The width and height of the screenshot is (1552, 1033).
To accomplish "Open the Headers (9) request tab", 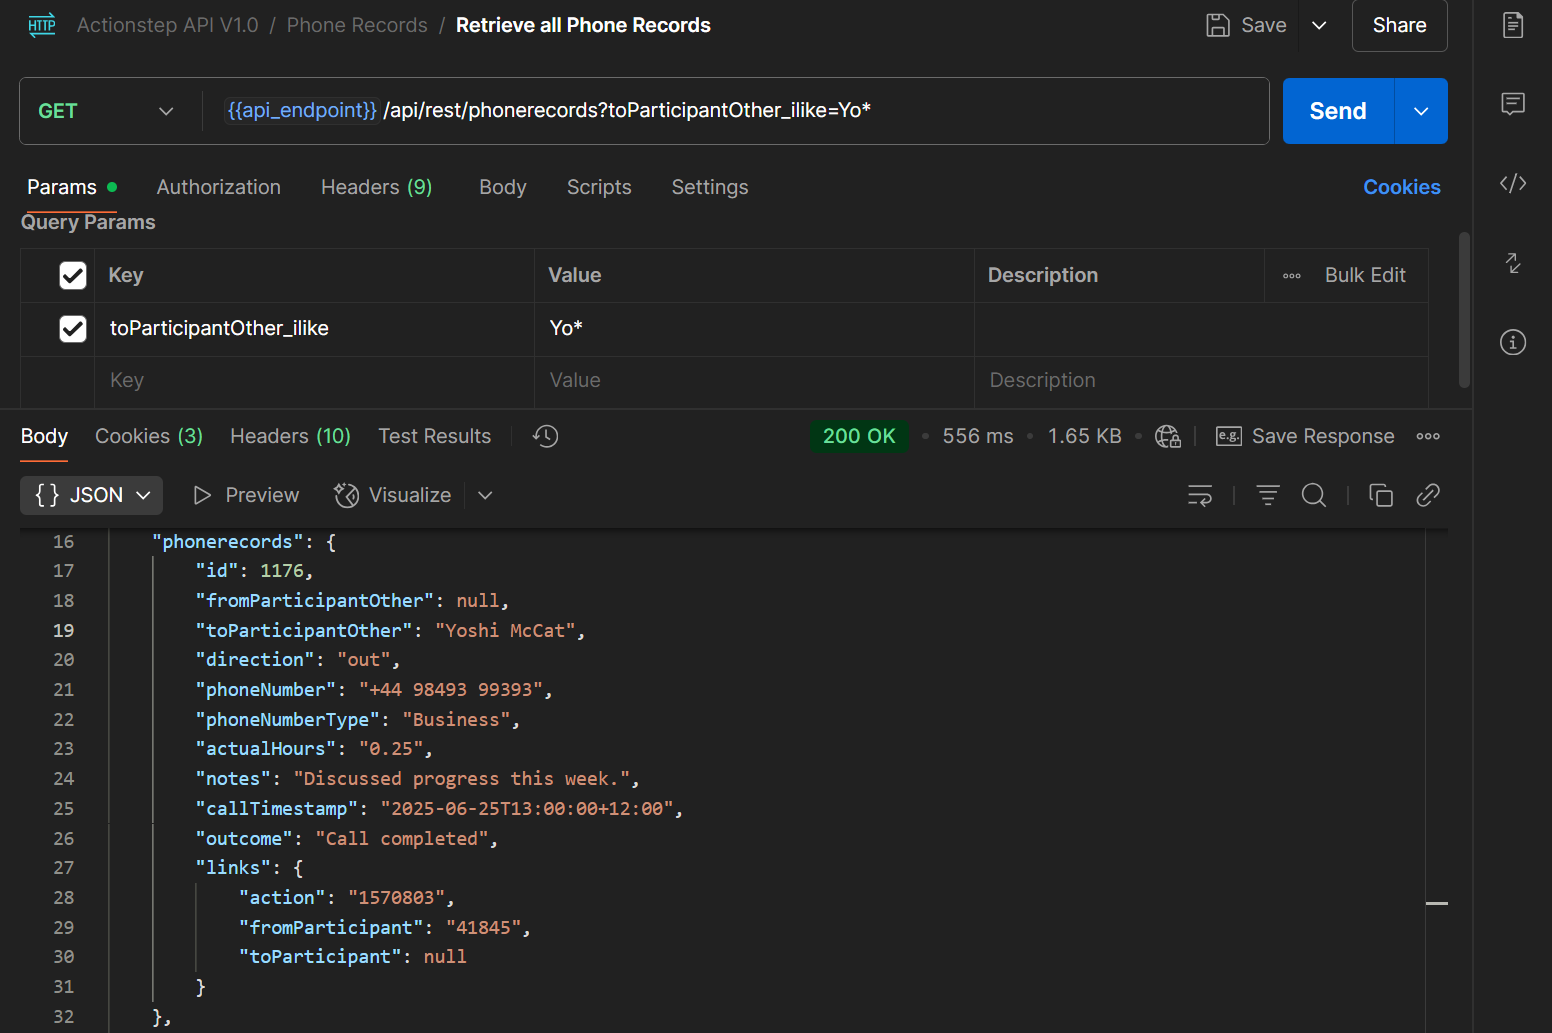I will (377, 187).
